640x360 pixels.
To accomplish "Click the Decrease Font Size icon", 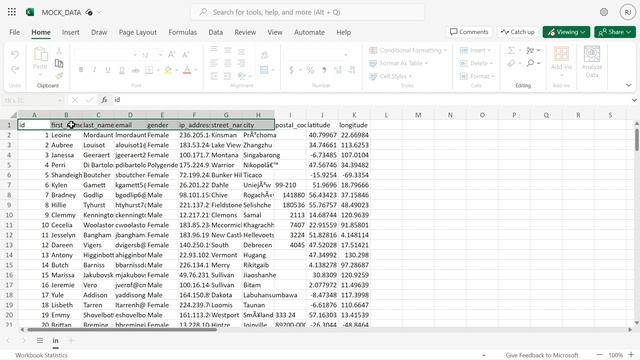I will pyautogui.click(x=186, y=55).
